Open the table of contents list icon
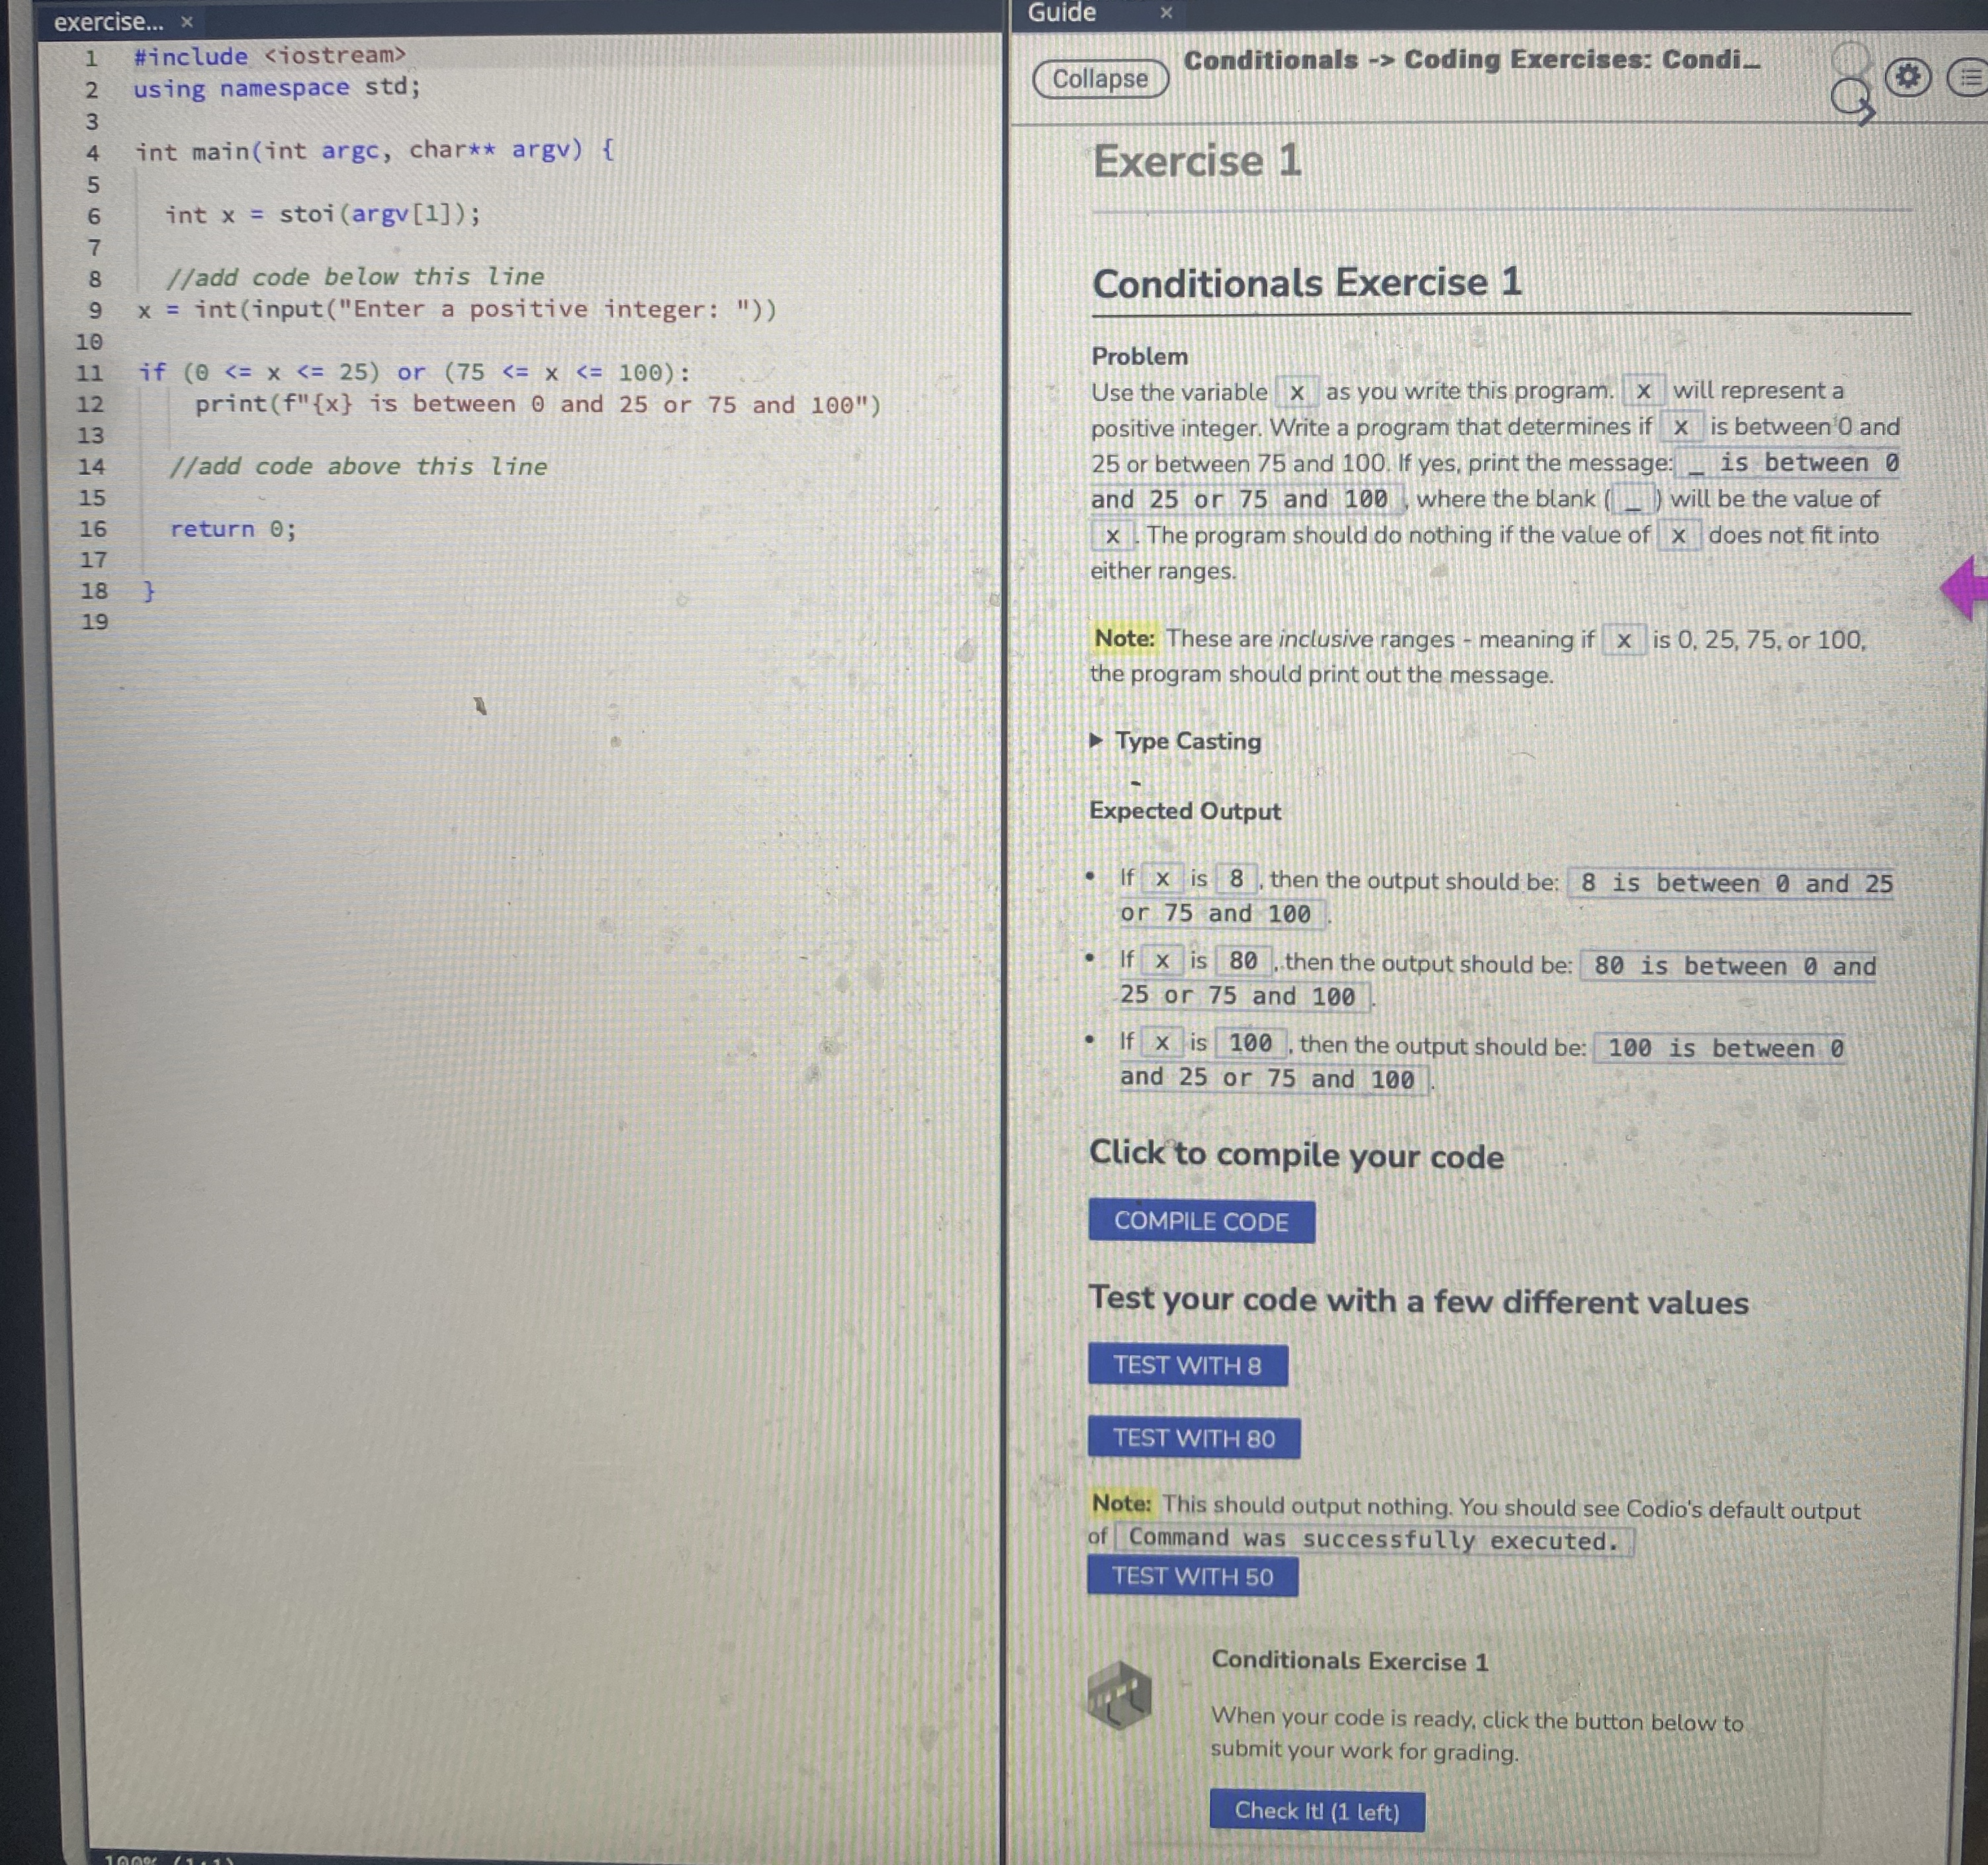The image size is (1988, 1865). tap(1969, 78)
